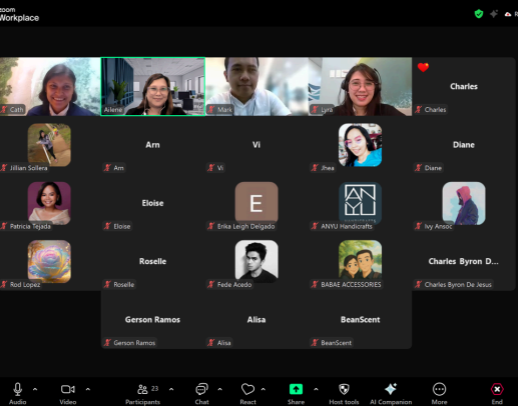Click the green encryption shield icon
Image resolution: width=518 pixels, height=406 pixels.
pos(479,14)
